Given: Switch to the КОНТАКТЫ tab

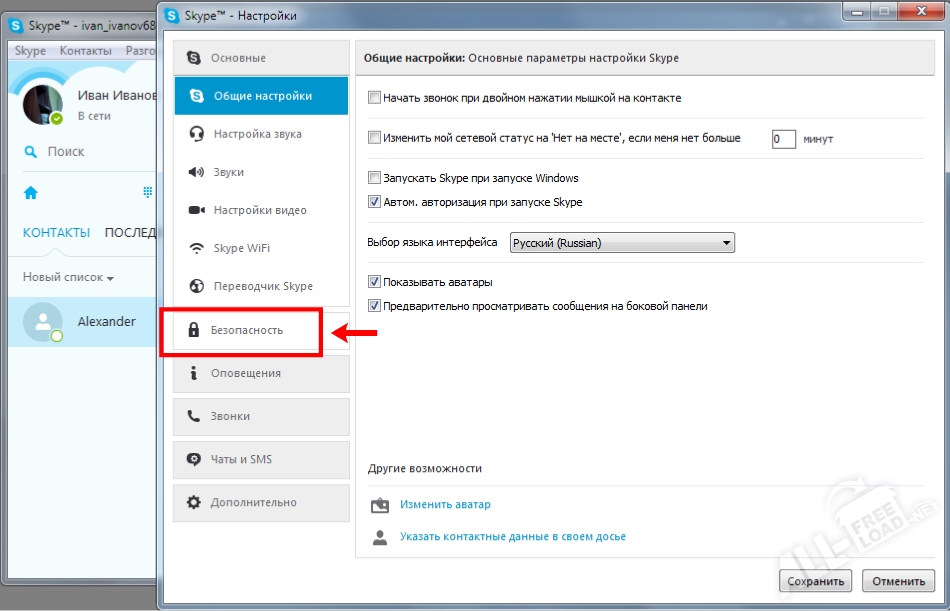Looking at the screenshot, I should 56,233.
